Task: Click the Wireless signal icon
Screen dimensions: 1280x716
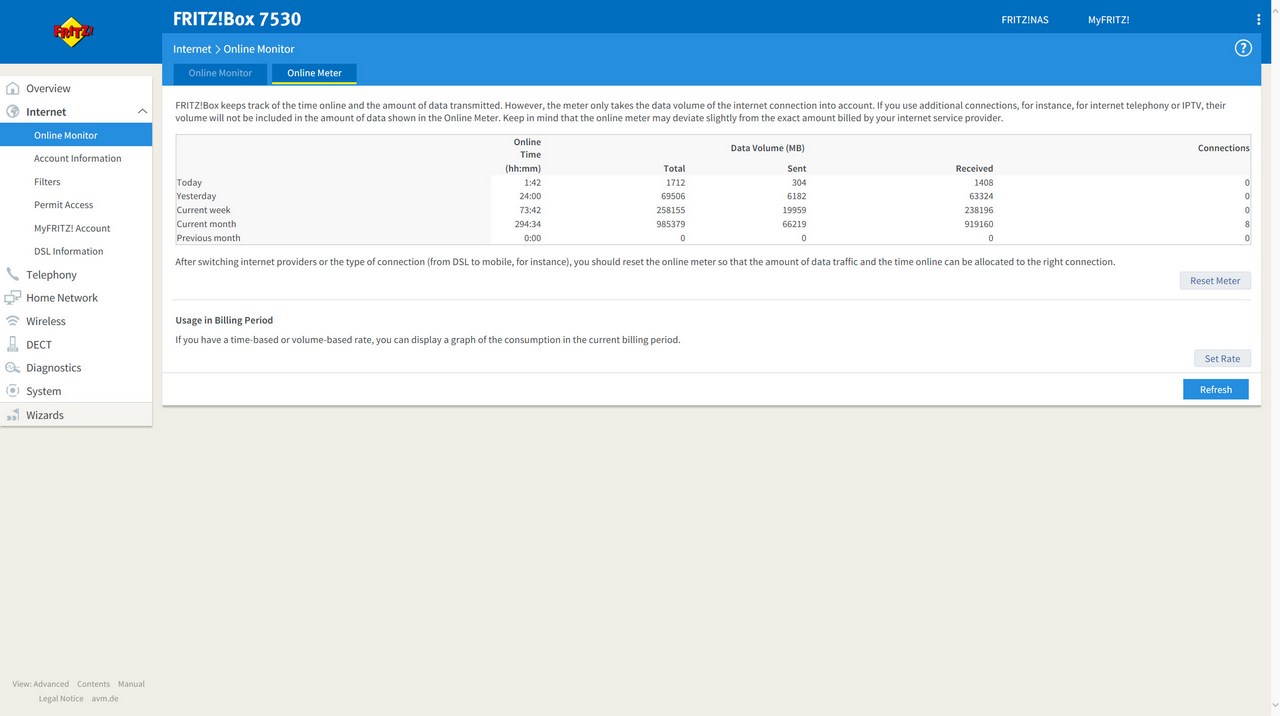Action: click(13, 321)
